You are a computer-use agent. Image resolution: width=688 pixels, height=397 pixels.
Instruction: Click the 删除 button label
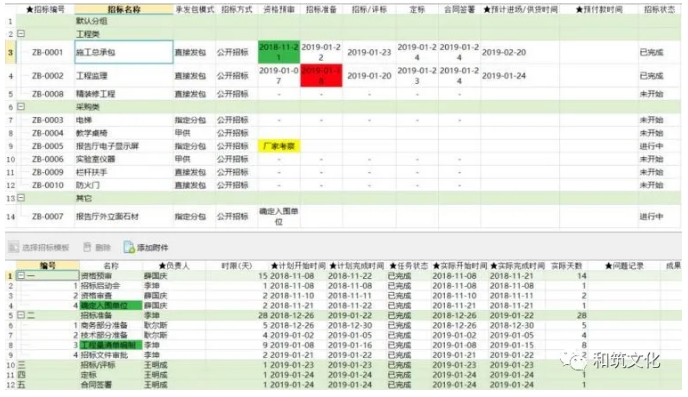[x=103, y=247]
